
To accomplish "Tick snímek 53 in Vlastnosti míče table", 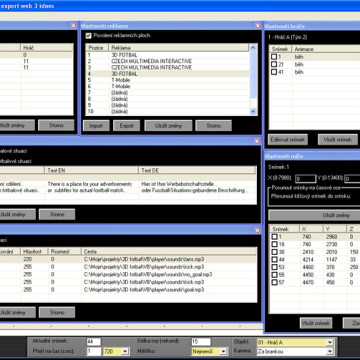I will click(x=274, y=267).
